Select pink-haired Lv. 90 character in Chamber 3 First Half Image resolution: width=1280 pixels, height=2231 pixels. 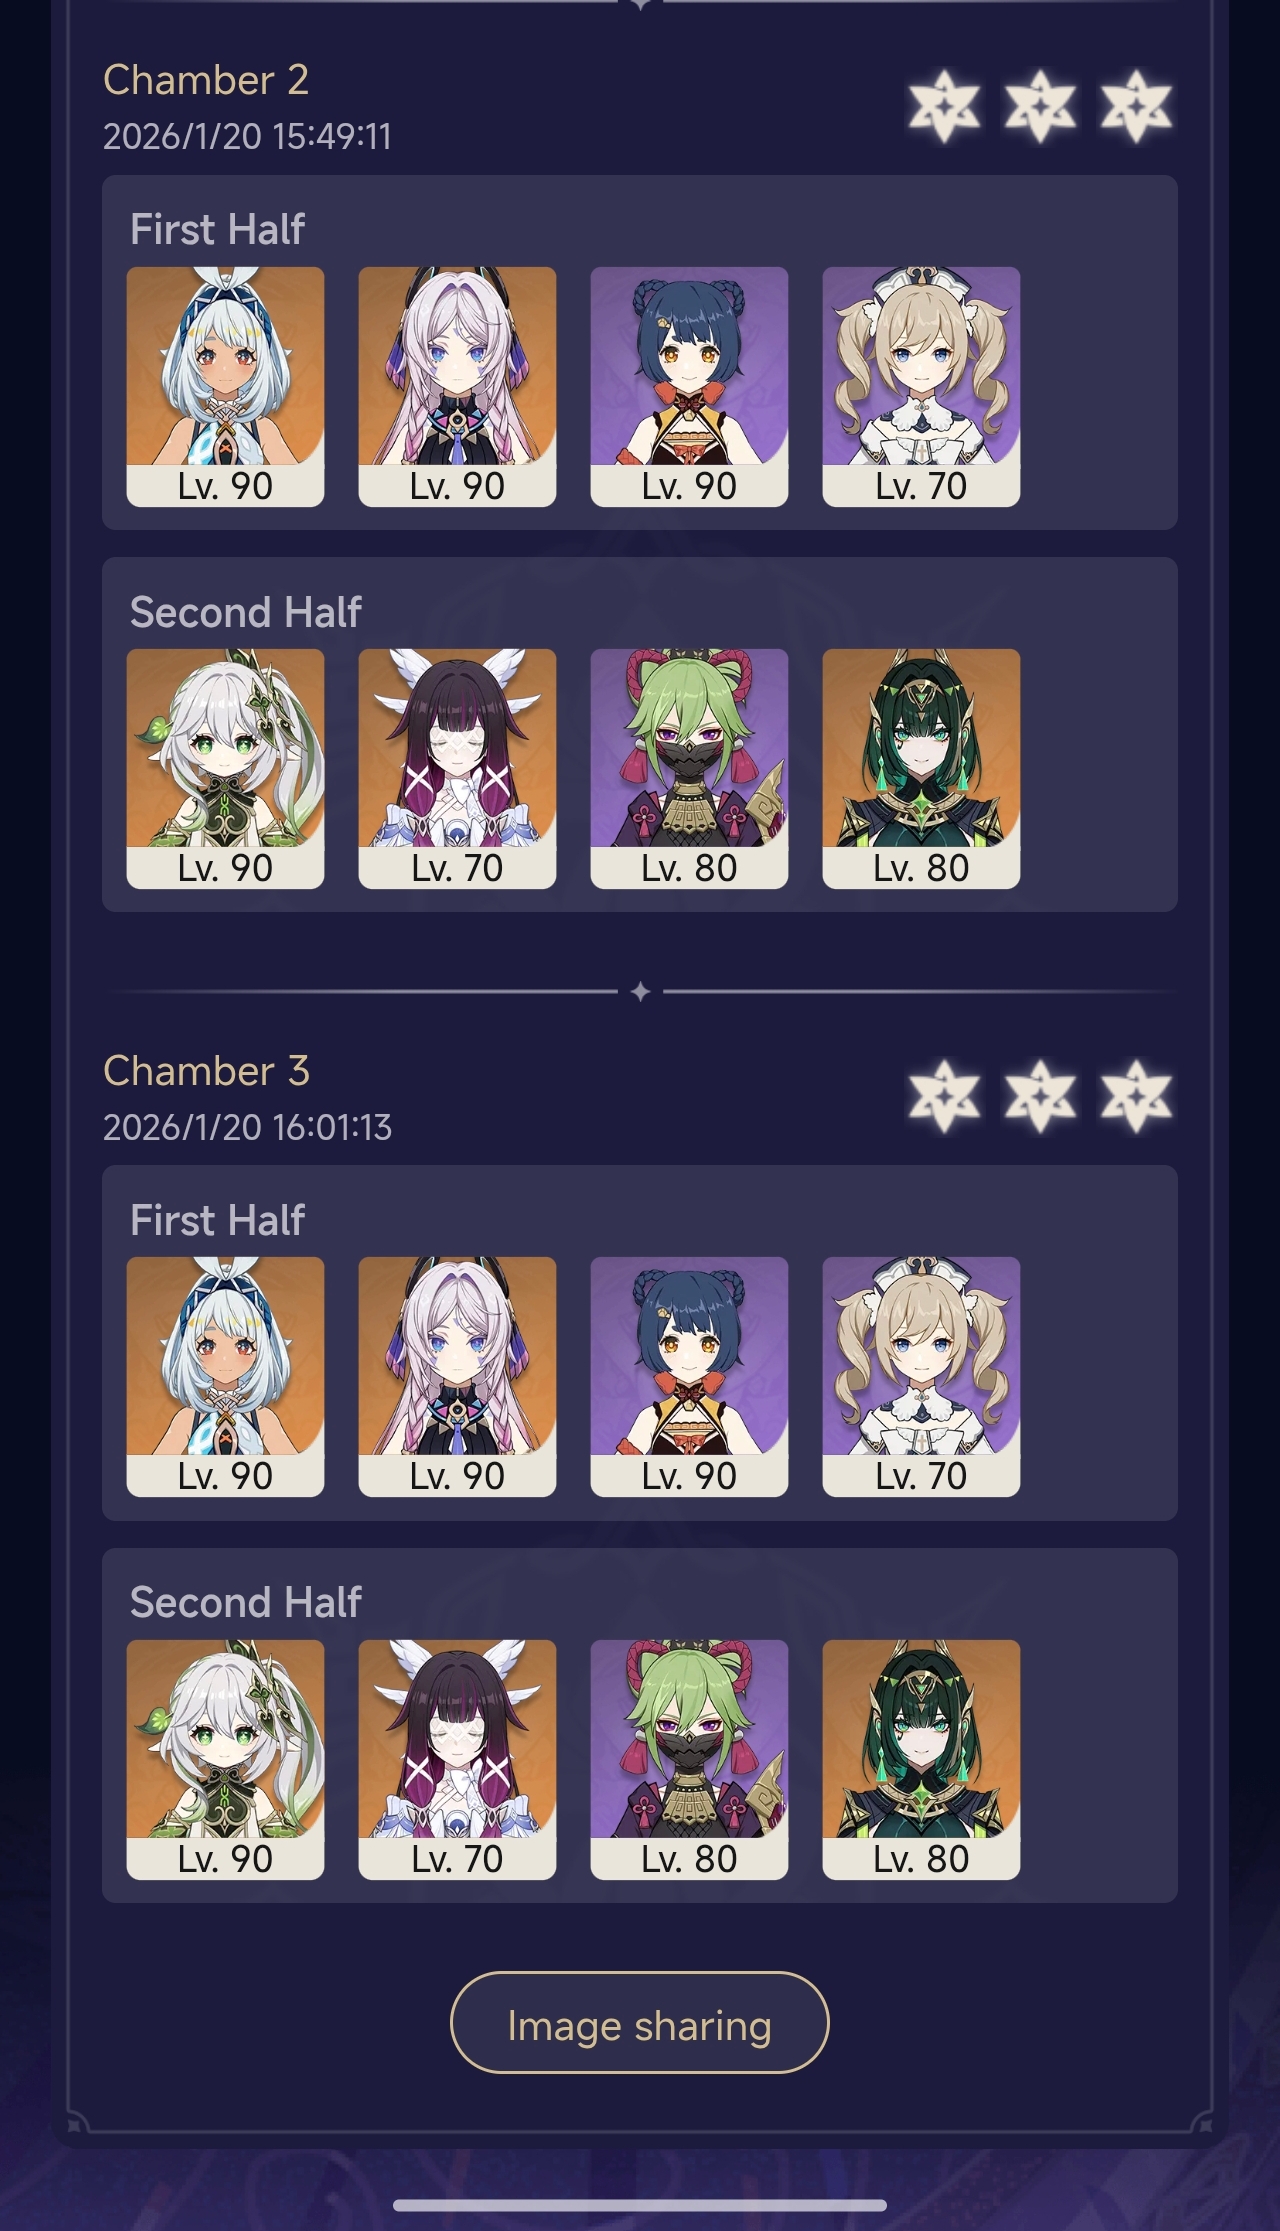coord(457,1376)
